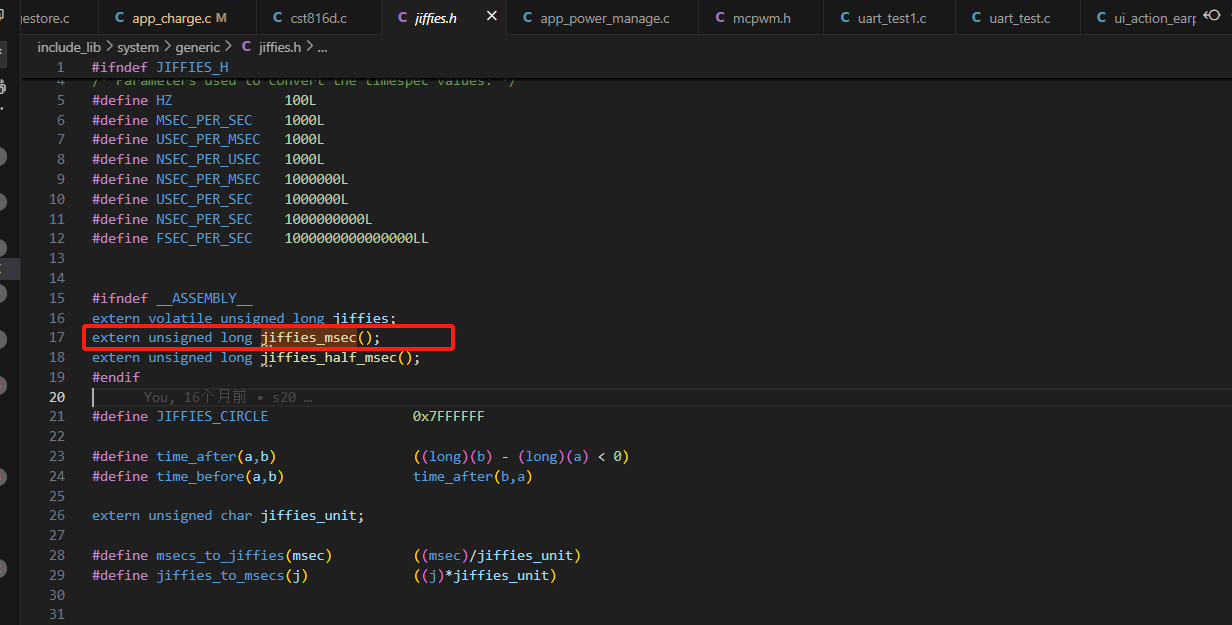
Task: Switch to the app_charge.c tab
Action: [x=170, y=18]
